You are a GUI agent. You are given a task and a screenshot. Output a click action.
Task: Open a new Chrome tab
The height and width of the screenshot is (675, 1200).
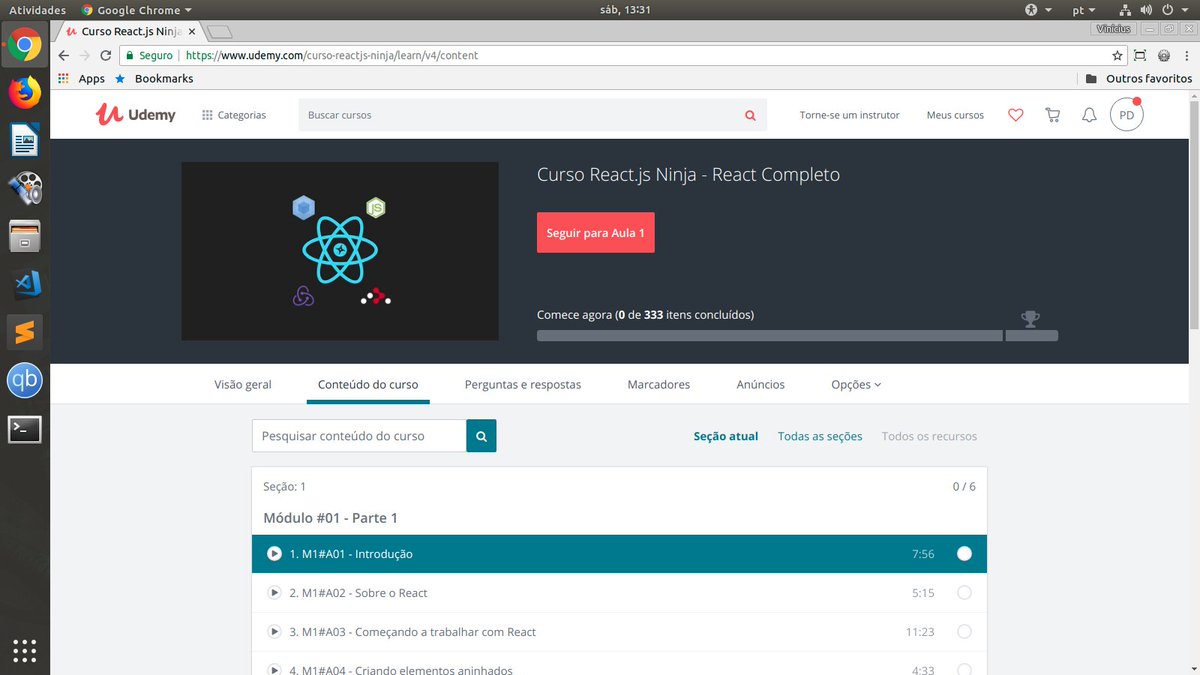221,32
